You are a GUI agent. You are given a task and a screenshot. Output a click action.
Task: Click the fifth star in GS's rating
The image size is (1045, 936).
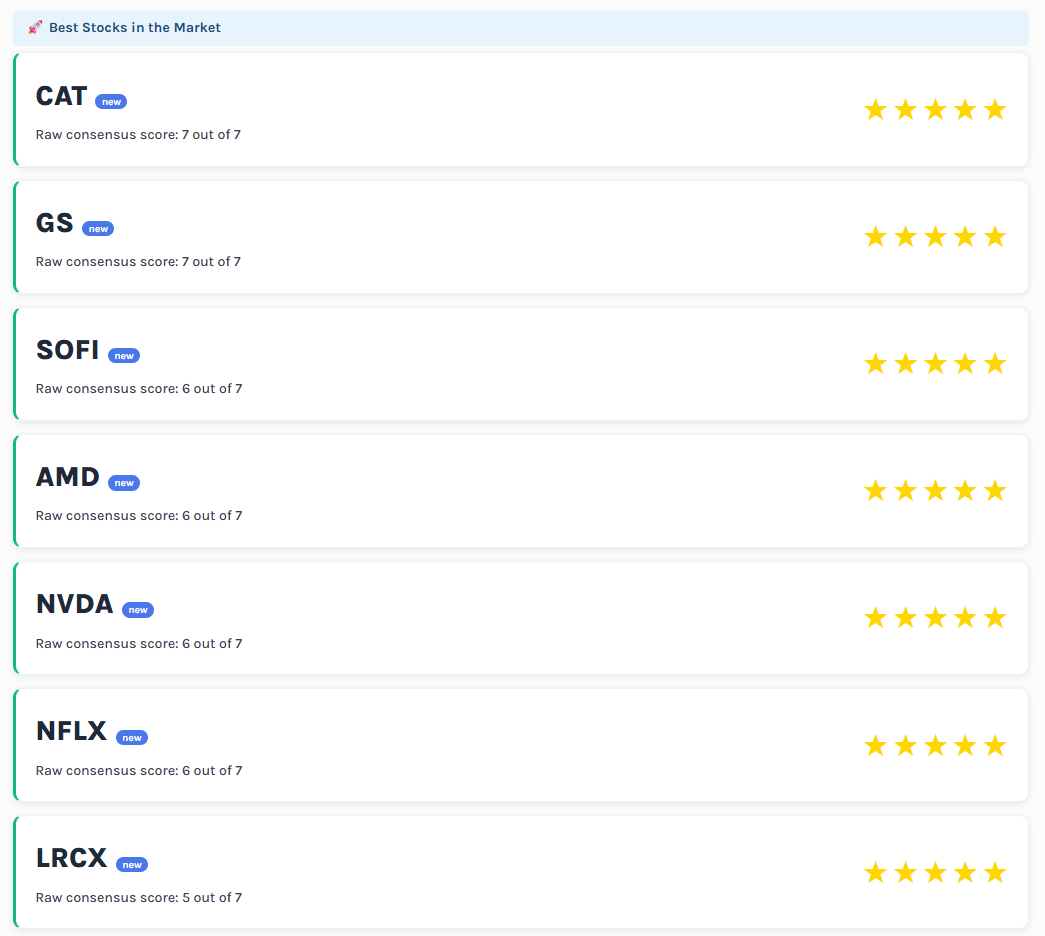[x=995, y=236]
